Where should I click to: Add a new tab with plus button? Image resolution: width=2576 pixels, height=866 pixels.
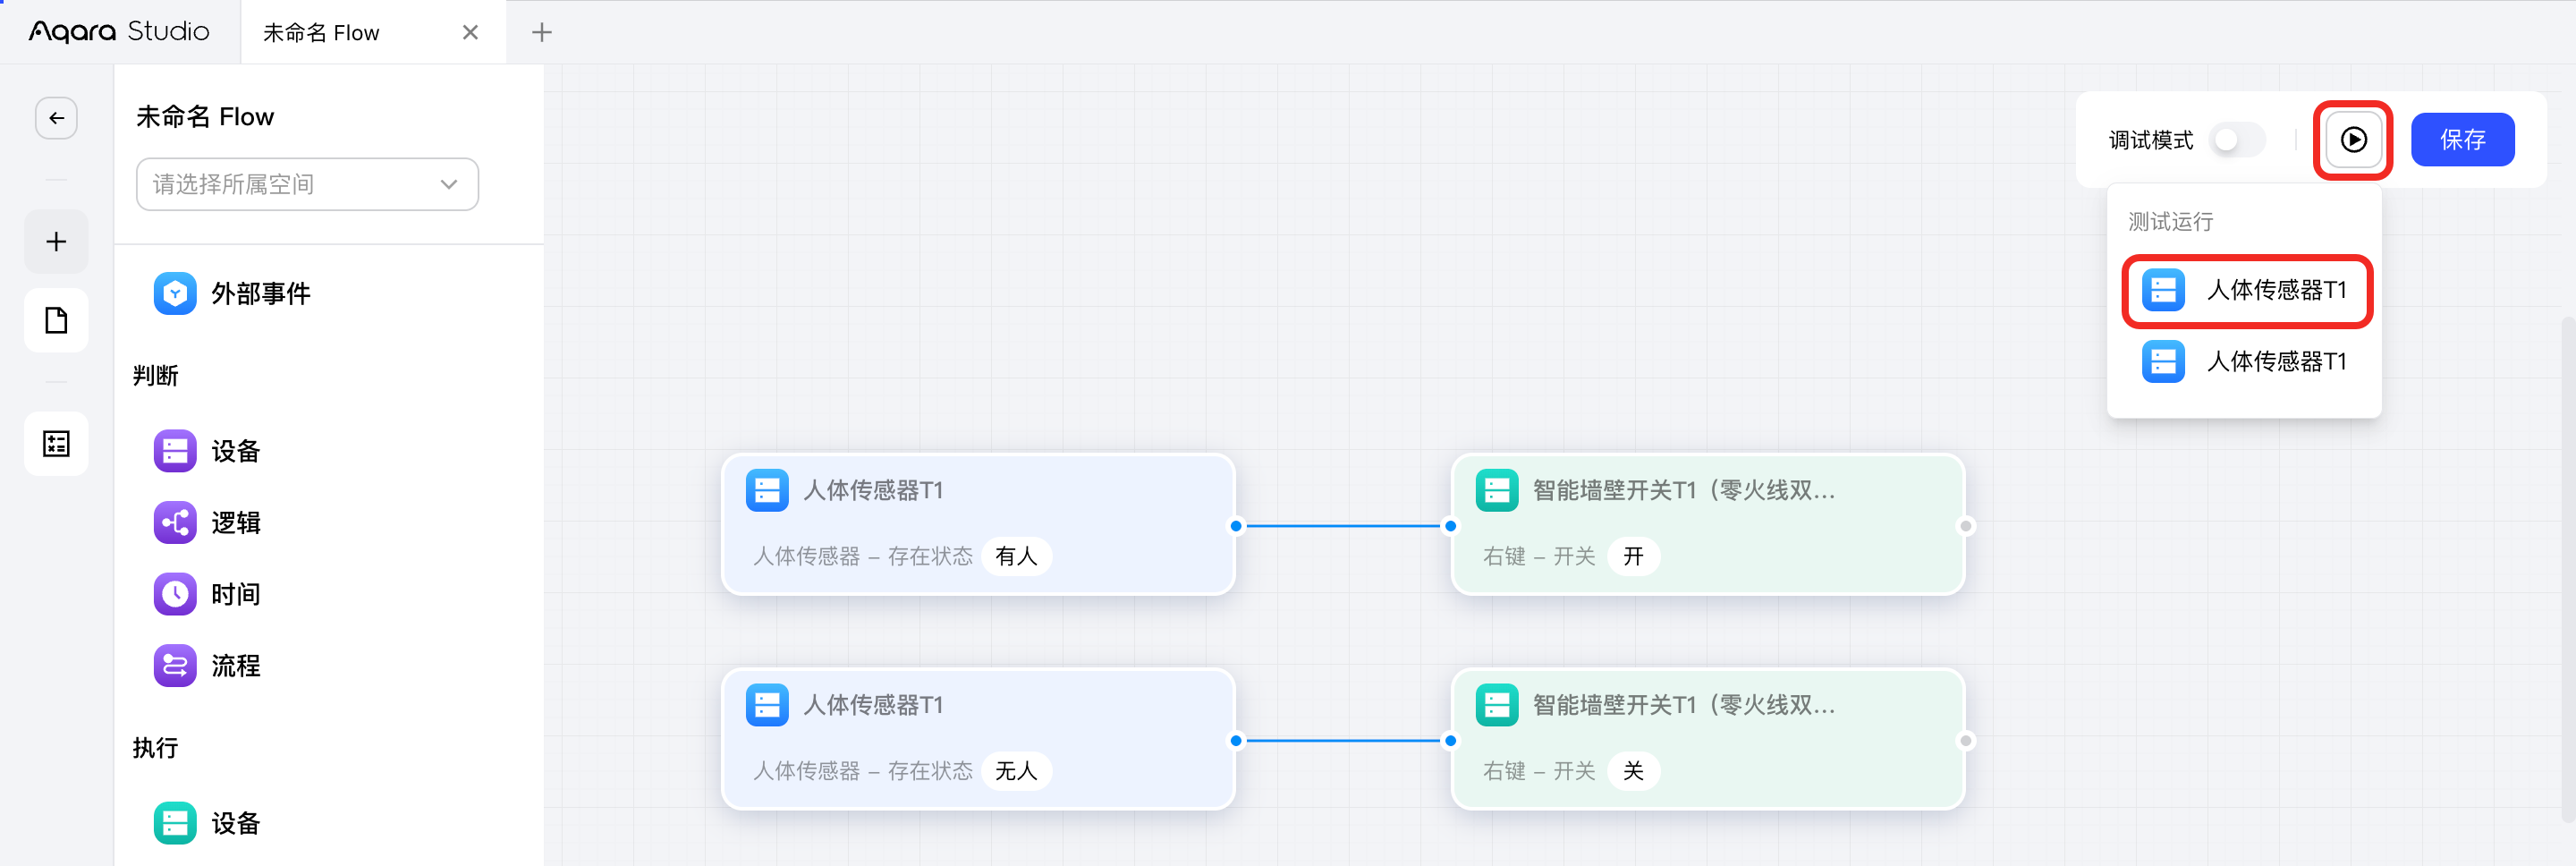pyautogui.click(x=541, y=33)
